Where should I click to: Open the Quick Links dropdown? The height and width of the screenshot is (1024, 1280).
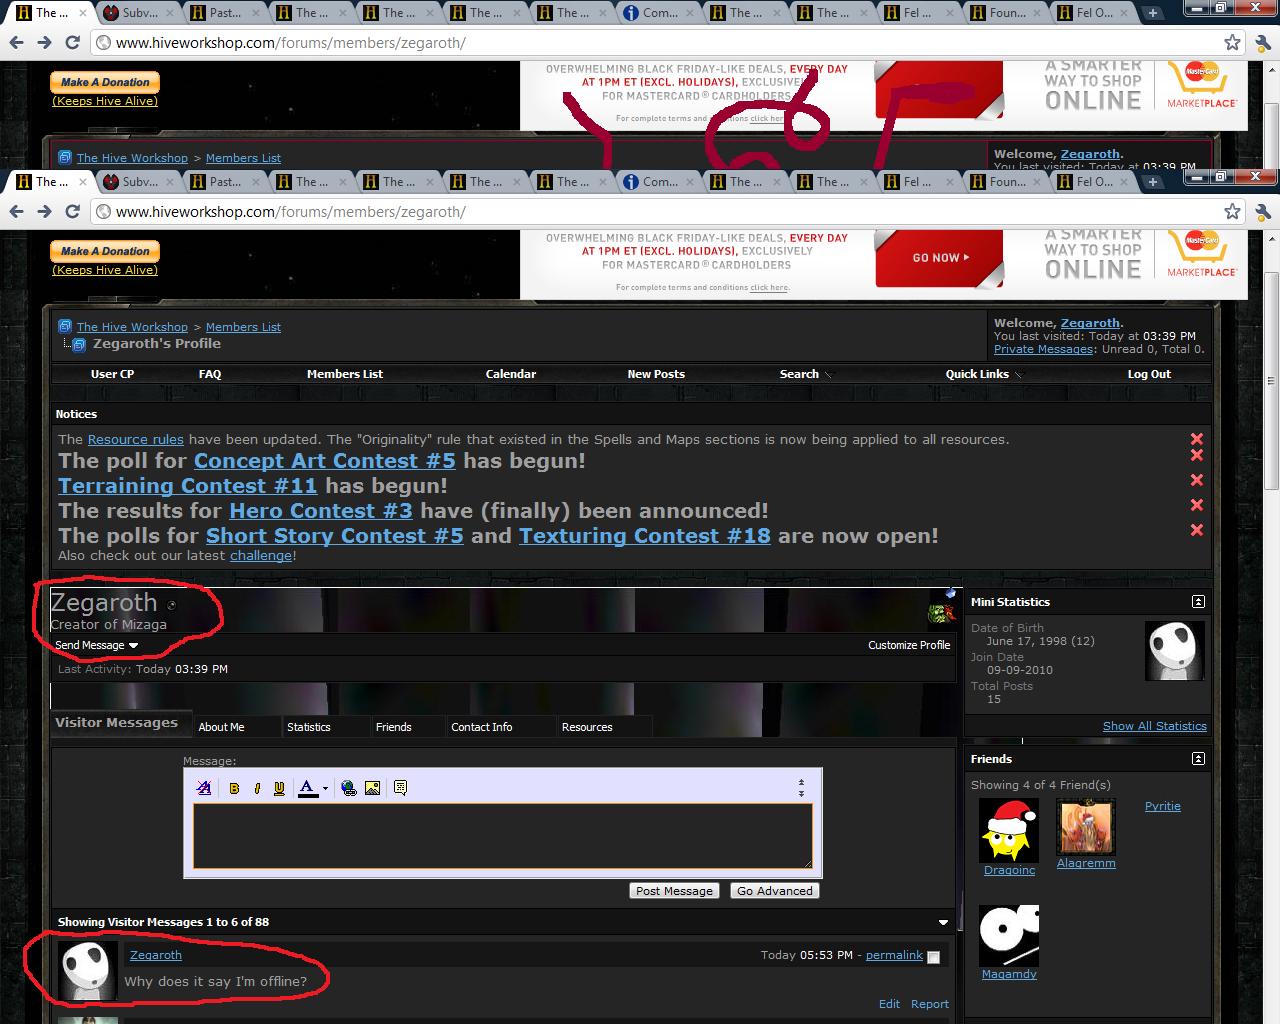(x=984, y=374)
